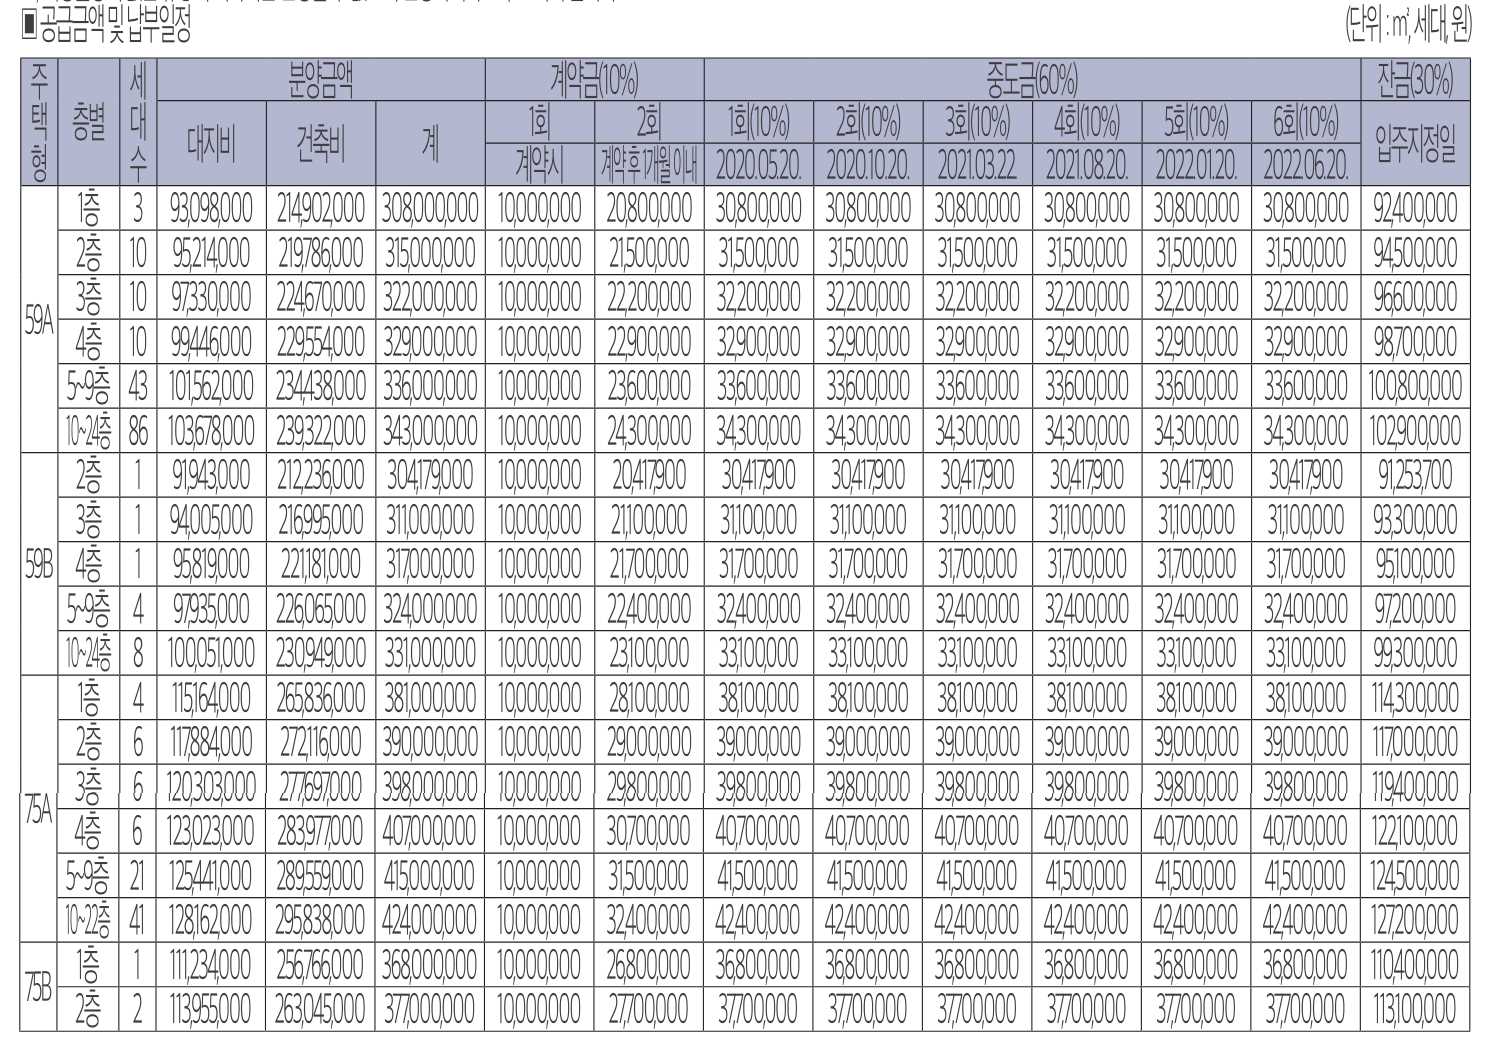
Task: Click the '59A' housing type cell
Action: (39, 320)
